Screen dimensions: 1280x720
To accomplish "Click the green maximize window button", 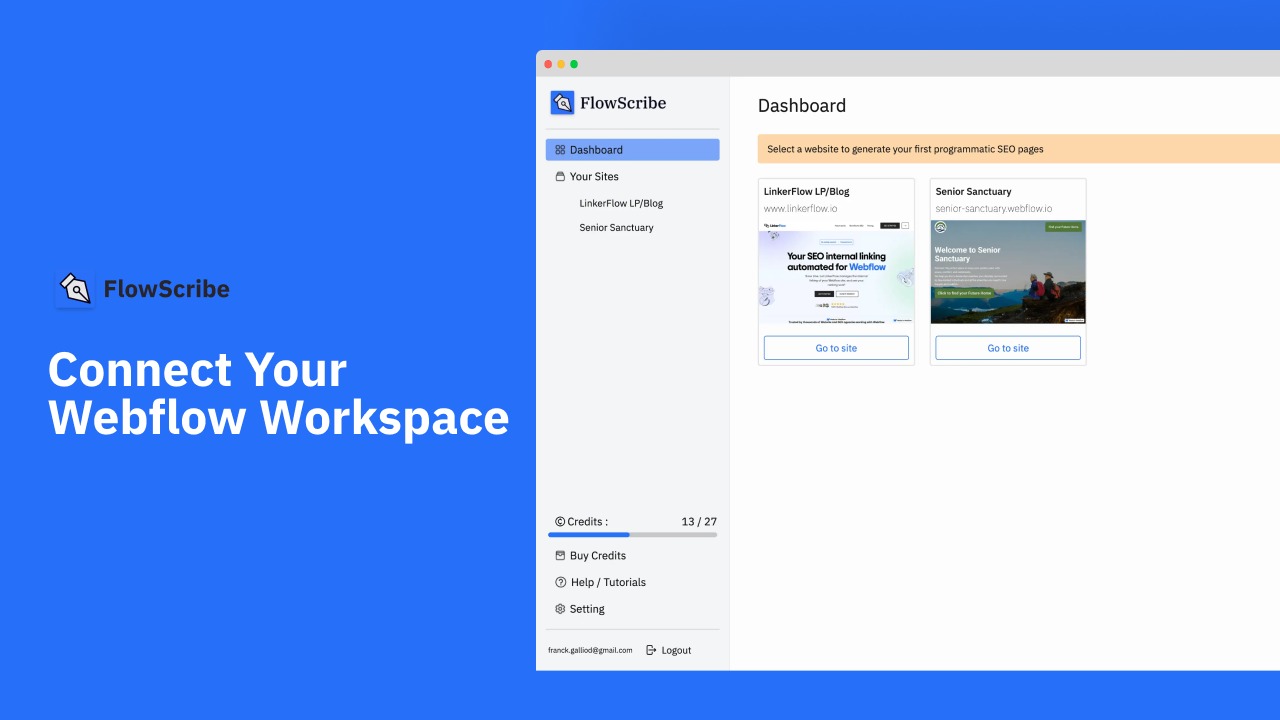I will pos(574,64).
